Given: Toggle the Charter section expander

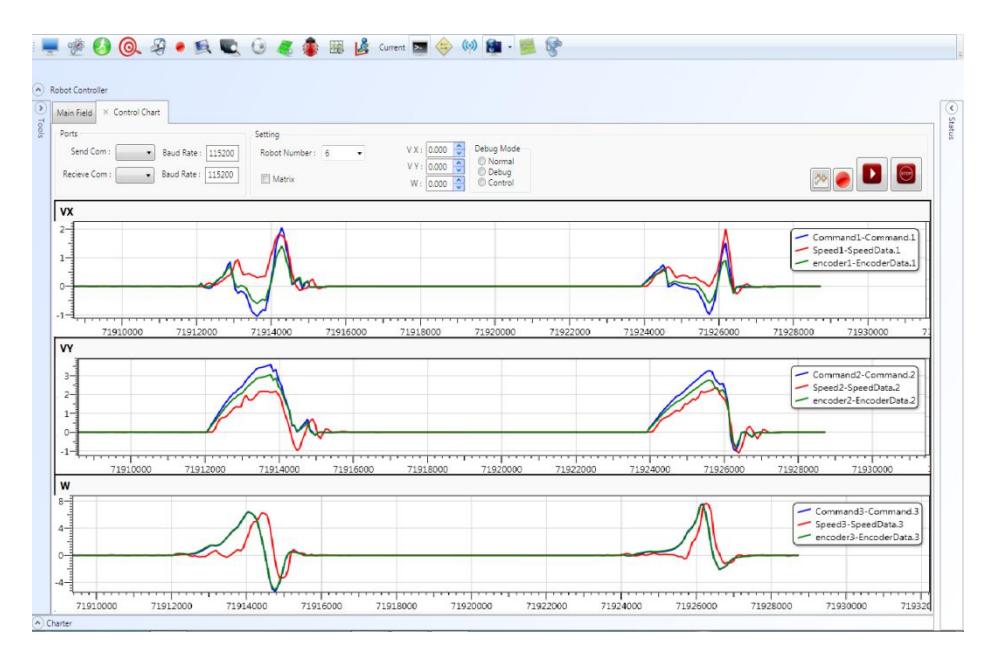Looking at the screenshot, I should click(x=38, y=622).
